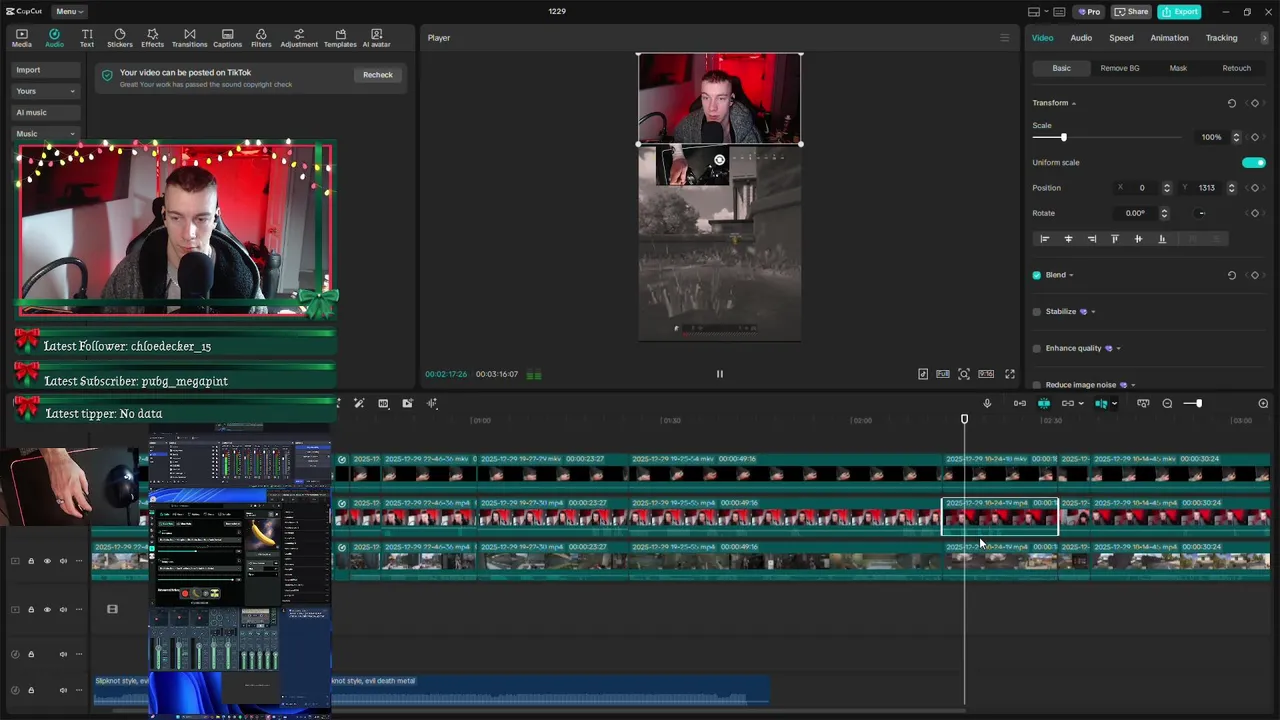Click the Rotate dial knob
1280x720 pixels.
coord(1201,213)
